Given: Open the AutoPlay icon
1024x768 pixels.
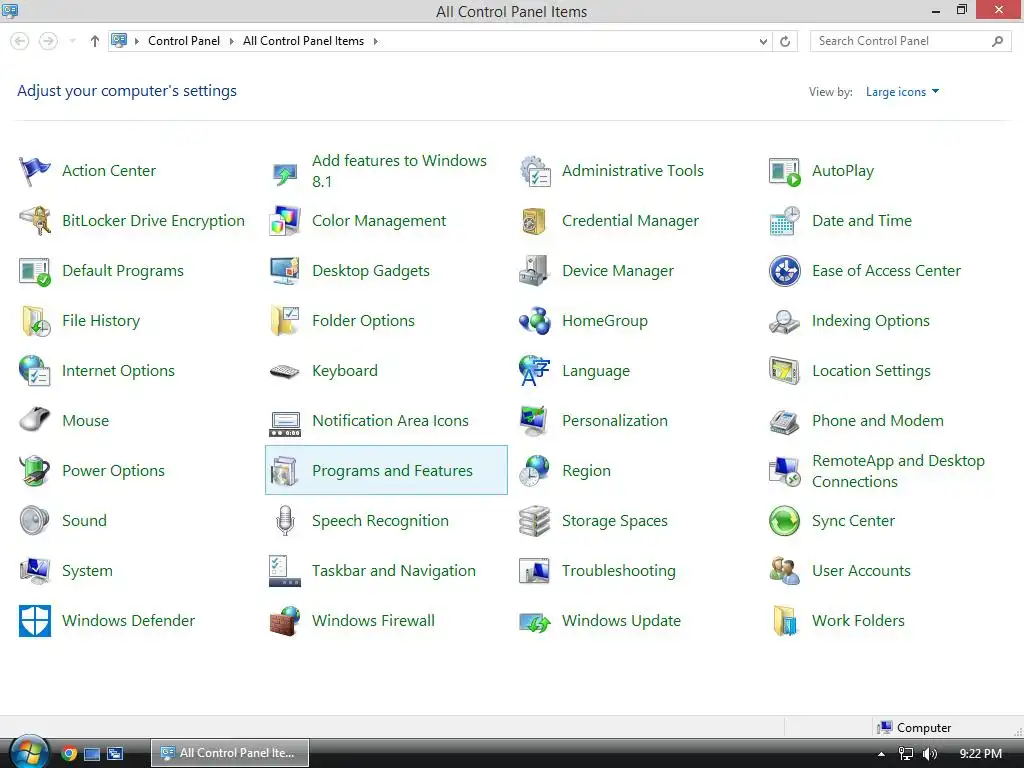Looking at the screenshot, I should [784, 171].
